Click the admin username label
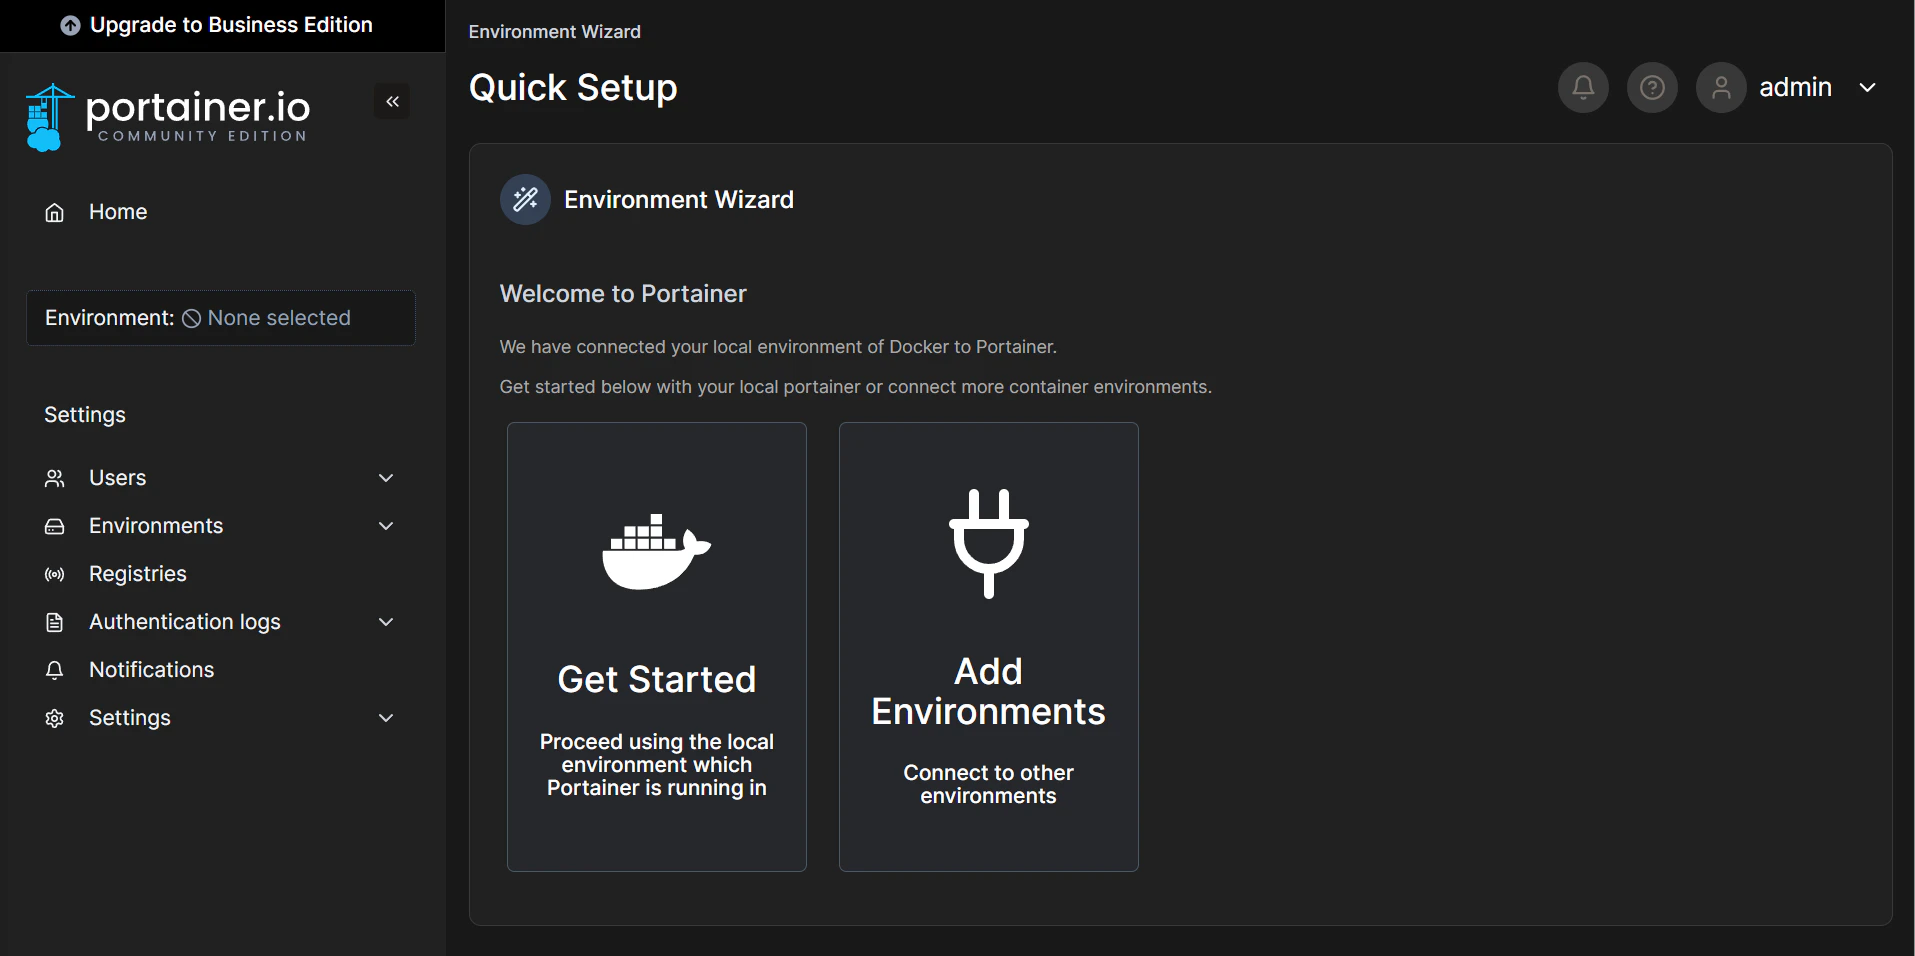Image resolution: width=1915 pixels, height=956 pixels. pos(1796,88)
